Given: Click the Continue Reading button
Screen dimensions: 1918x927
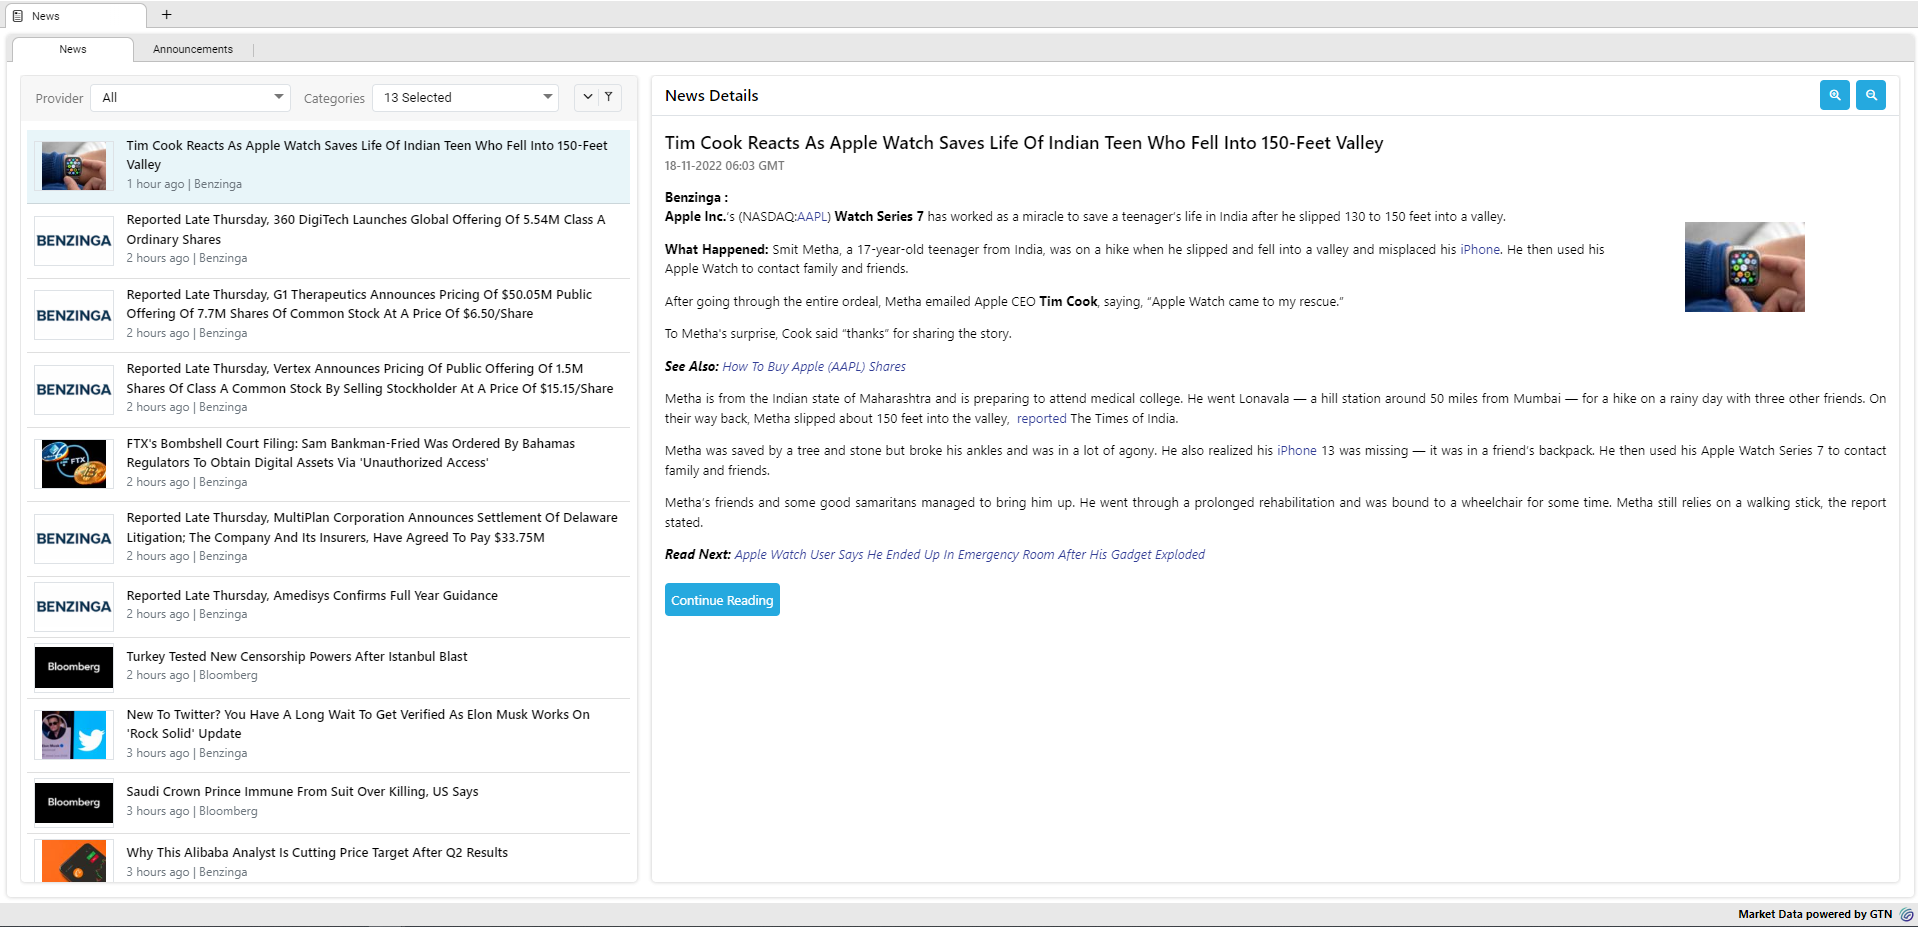Looking at the screenshot, I should (x=722, y=600).
